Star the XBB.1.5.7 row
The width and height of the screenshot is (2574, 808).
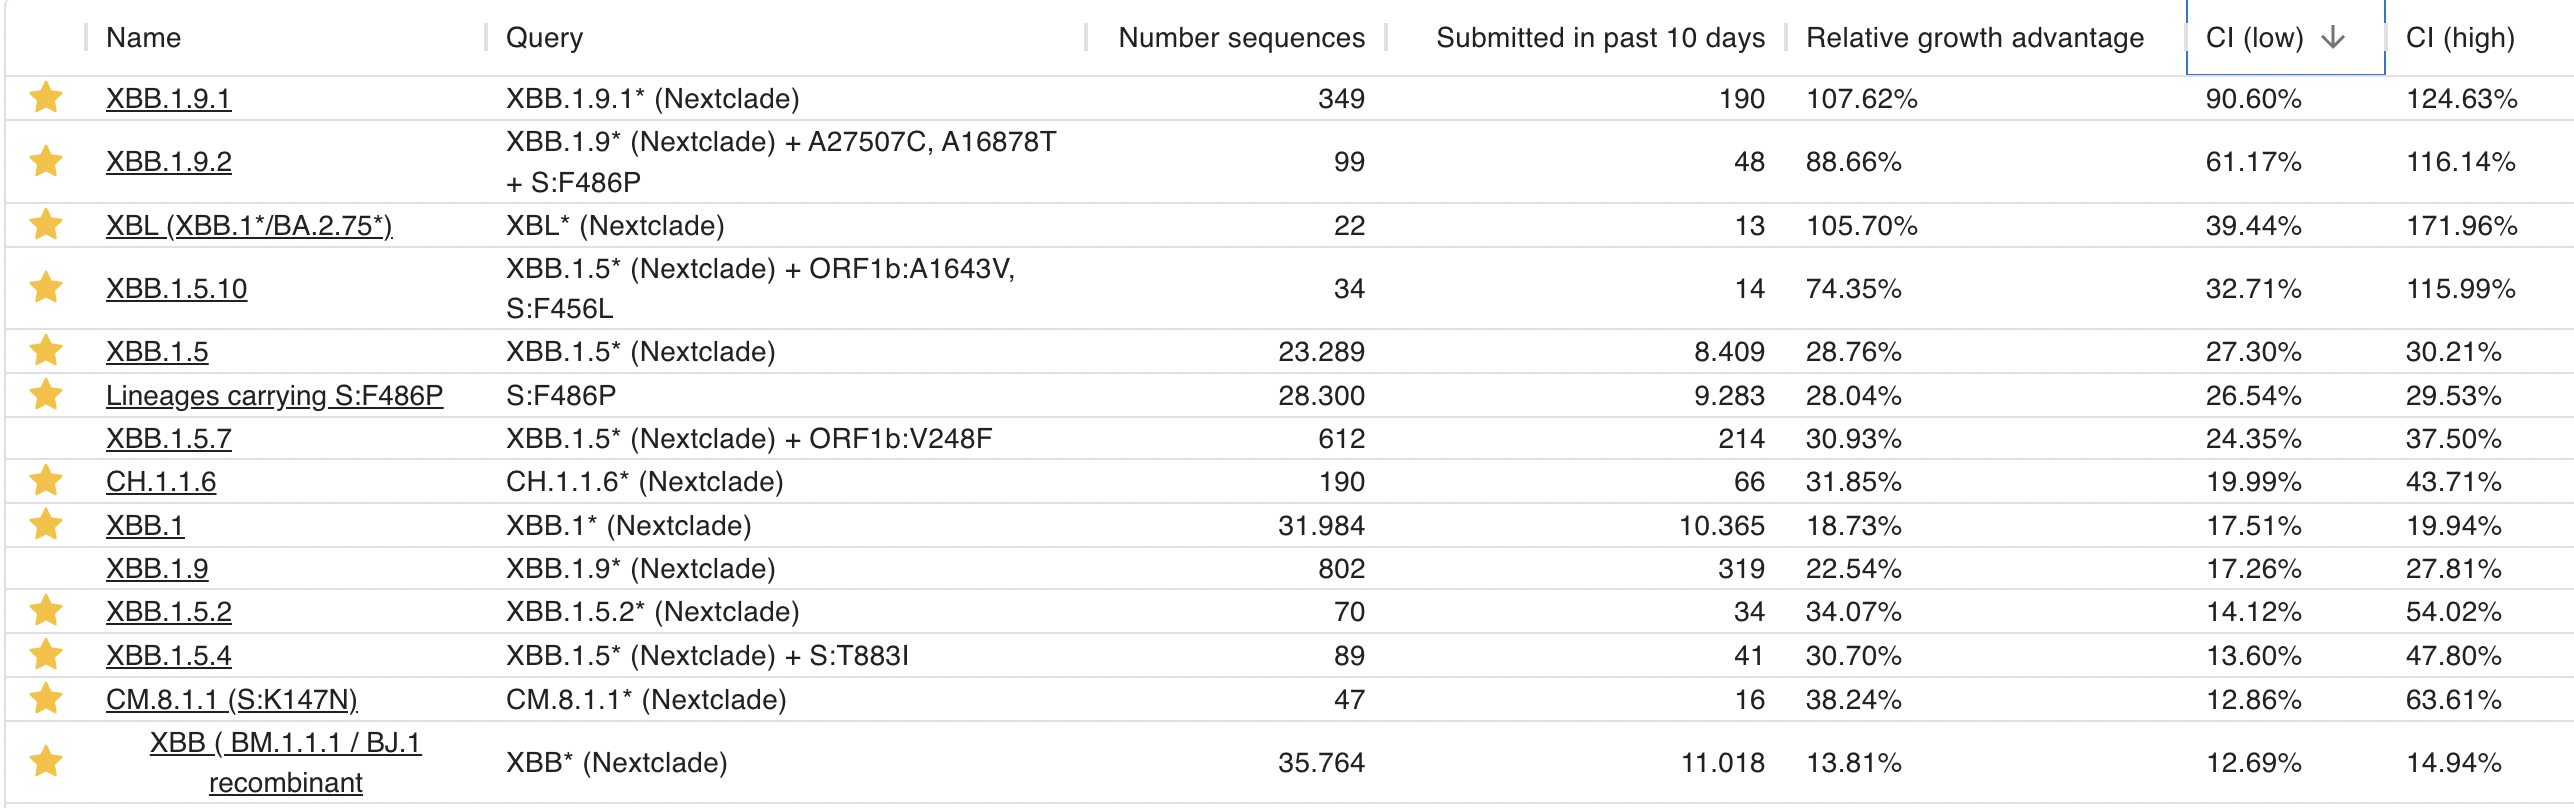tap(45, 438)
